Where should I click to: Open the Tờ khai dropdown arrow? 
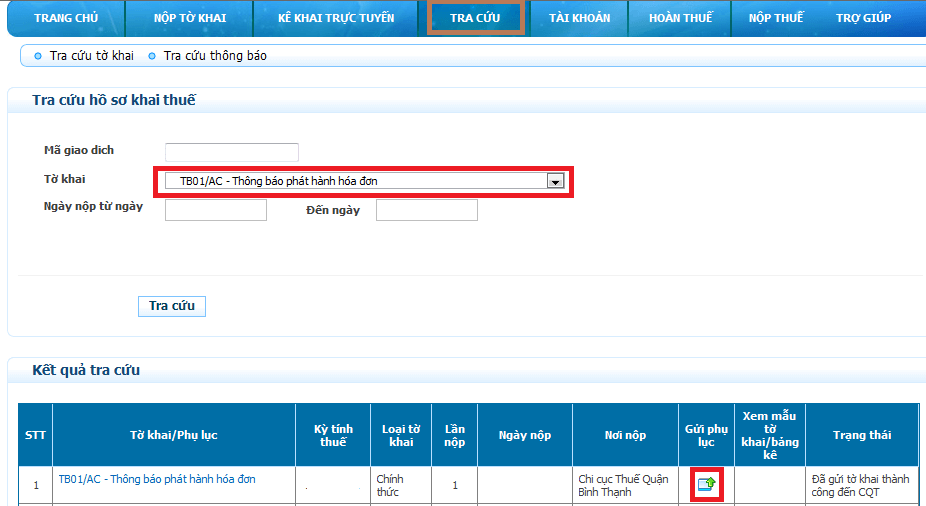tap(555, 181)
